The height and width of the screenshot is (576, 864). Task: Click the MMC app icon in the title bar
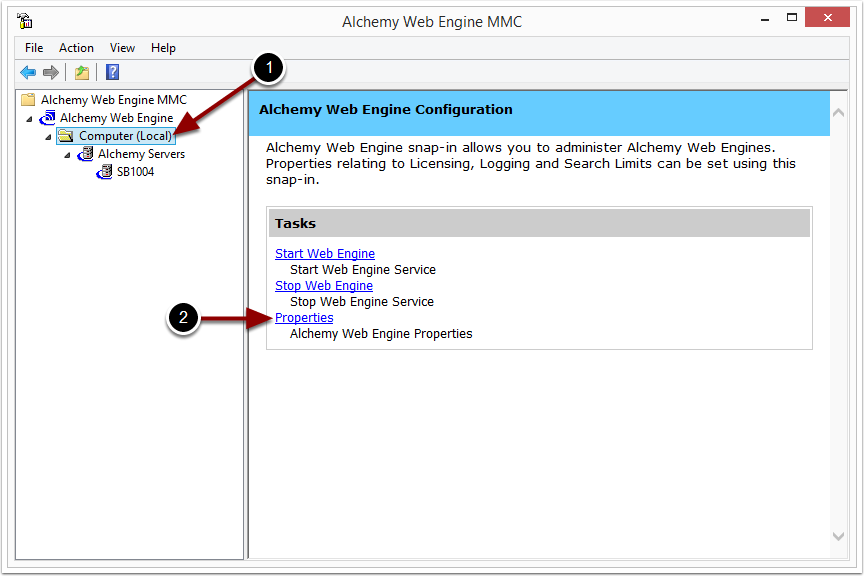pyautogui.click(x=25, y=21)
